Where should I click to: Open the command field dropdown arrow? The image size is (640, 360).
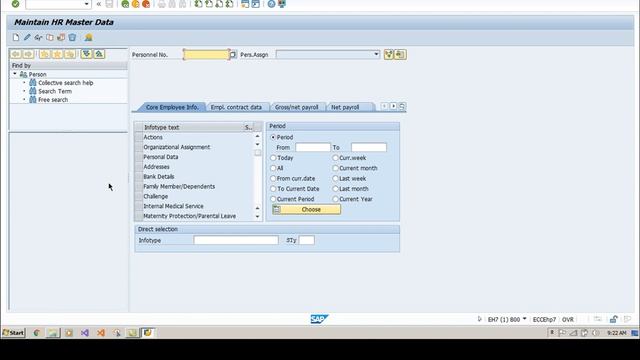(x=86, y=4)
